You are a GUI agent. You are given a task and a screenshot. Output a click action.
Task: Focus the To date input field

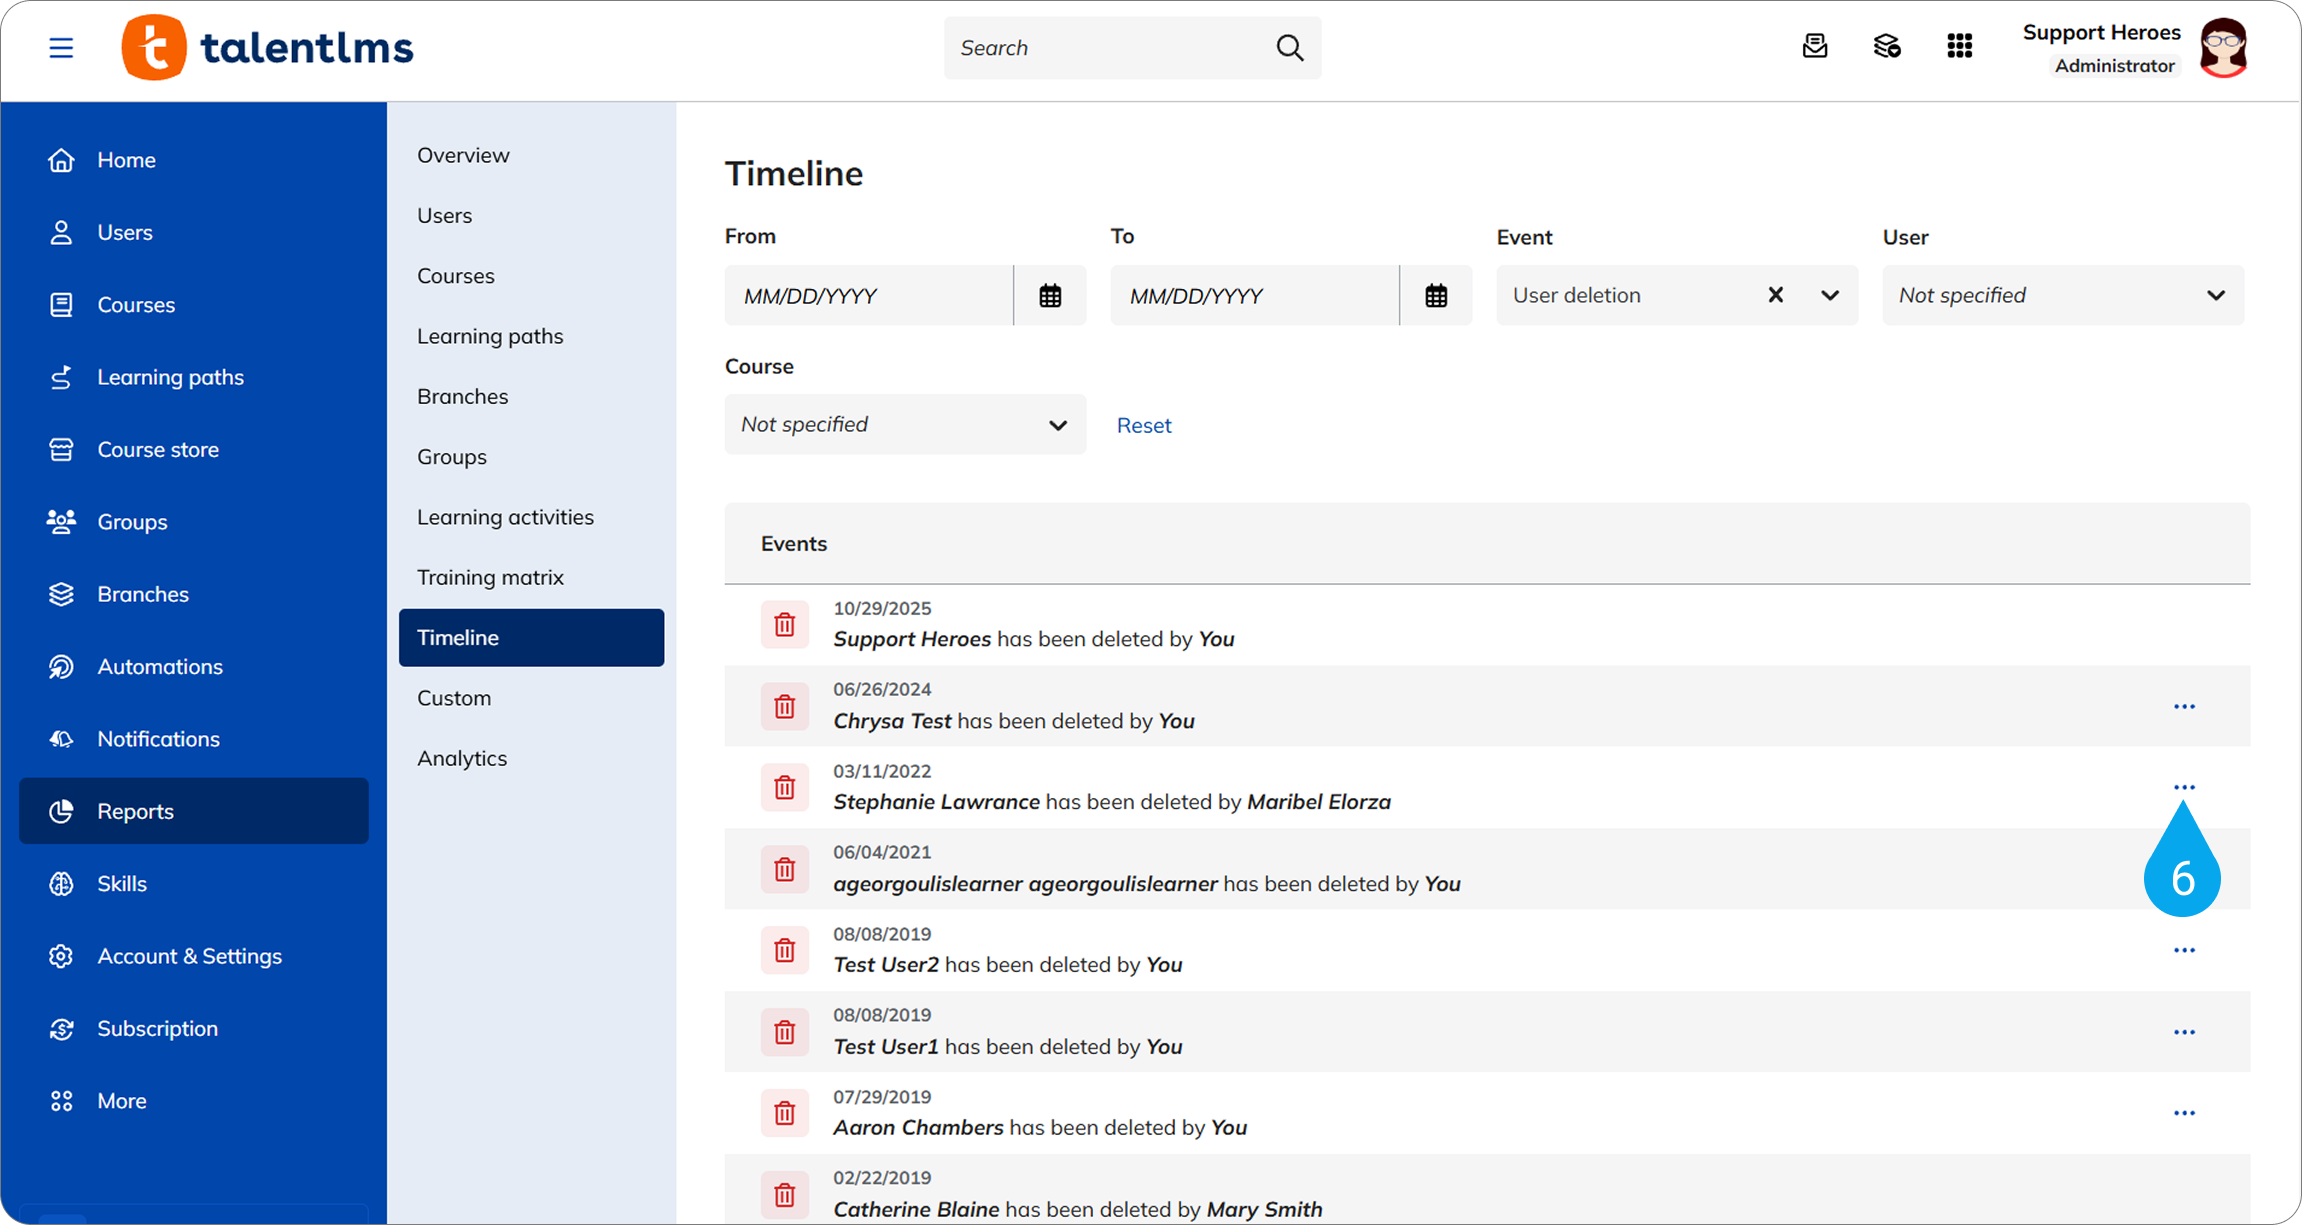[x=1254, y=295]
